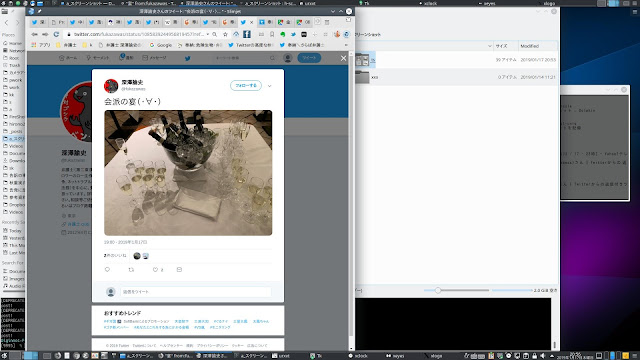Like the tweet with the heart icon

[155, 269]
